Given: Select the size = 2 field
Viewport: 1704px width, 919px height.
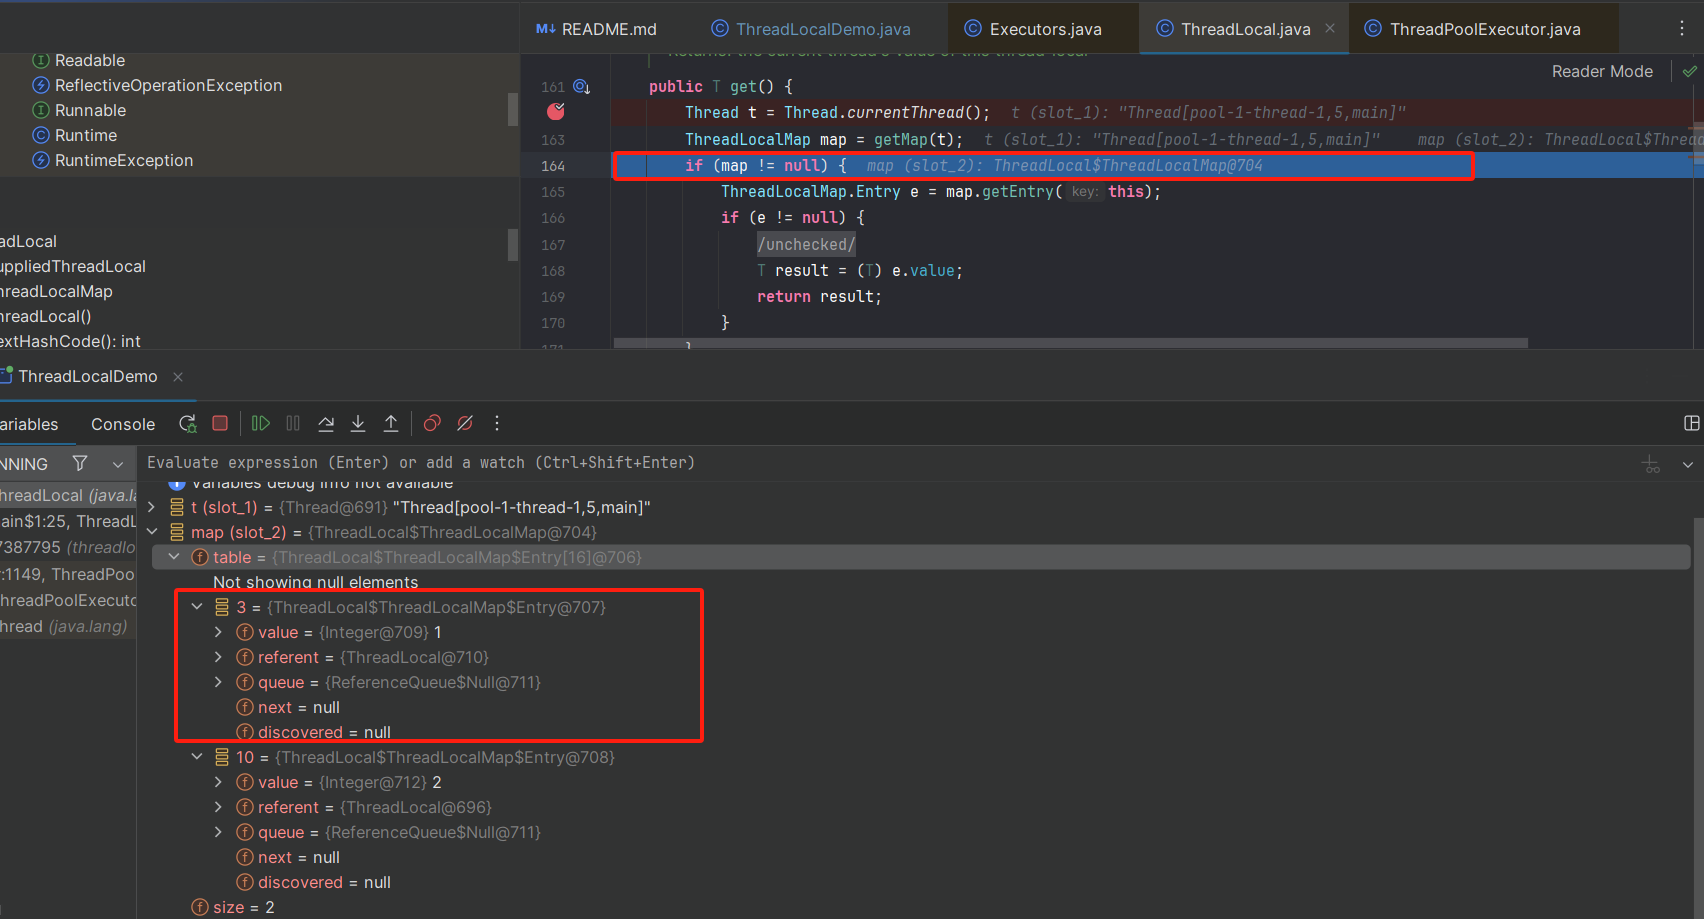Looking at the screenshot, I should click(x=233, y=907).
